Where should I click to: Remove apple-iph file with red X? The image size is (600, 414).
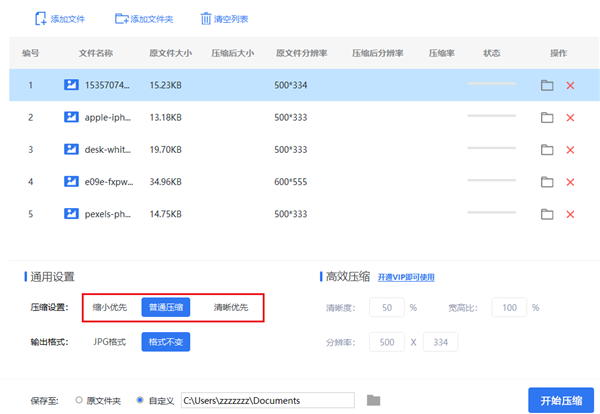[x=570, y=117]
